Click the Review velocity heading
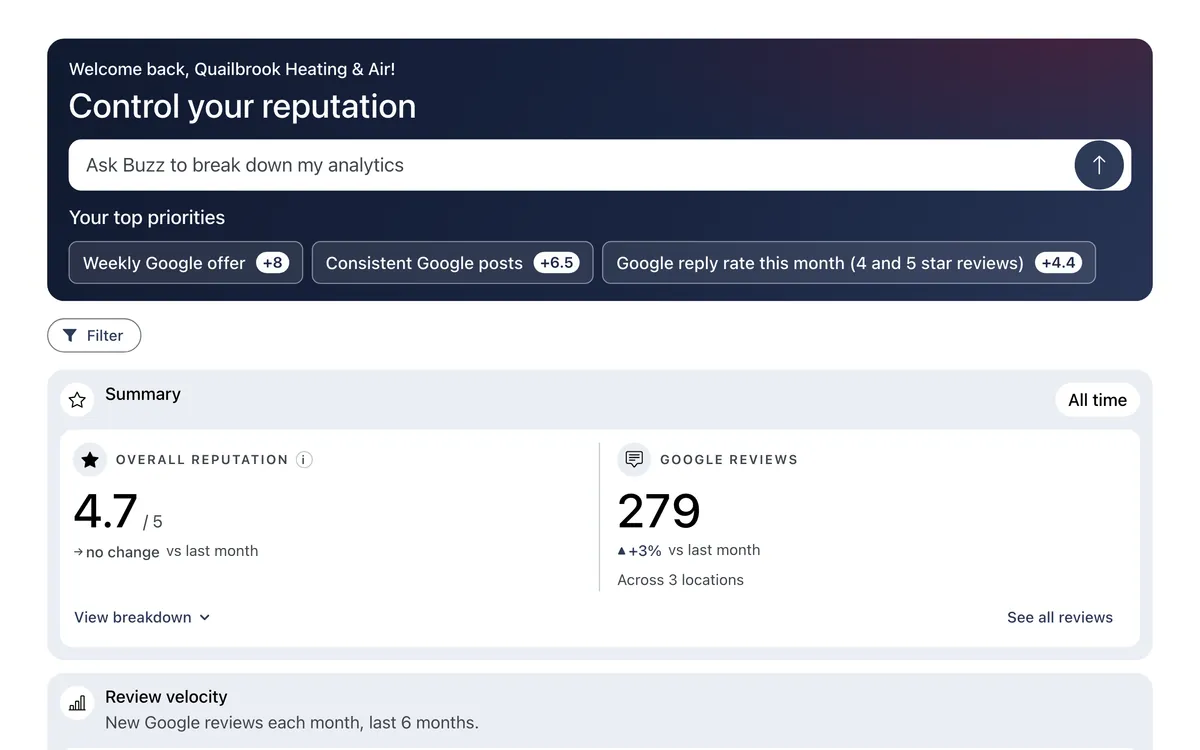Screen dimensions: 1200x750 pyautogui.click(x=166, y=697)
